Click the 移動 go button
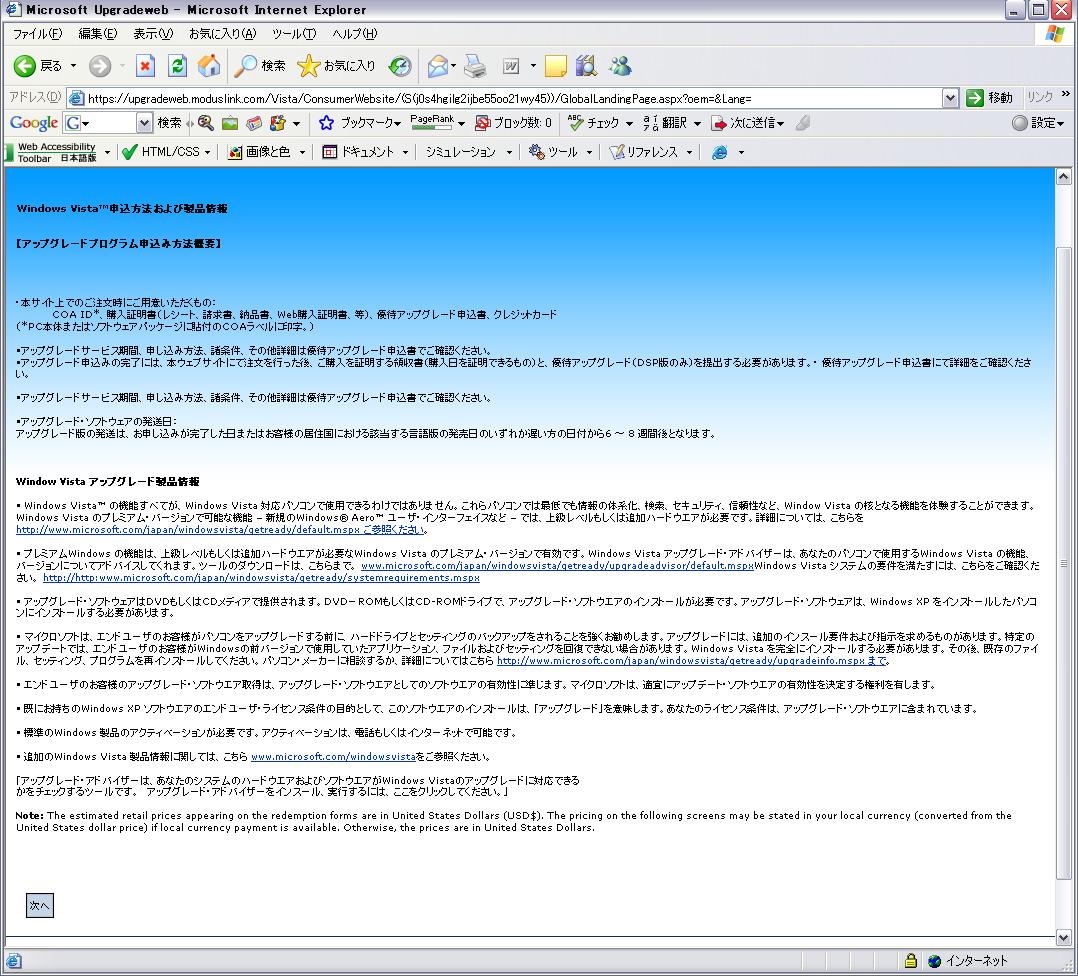Screen dimensions: 1078x976 pyautogui.click(x=989, y=98)
